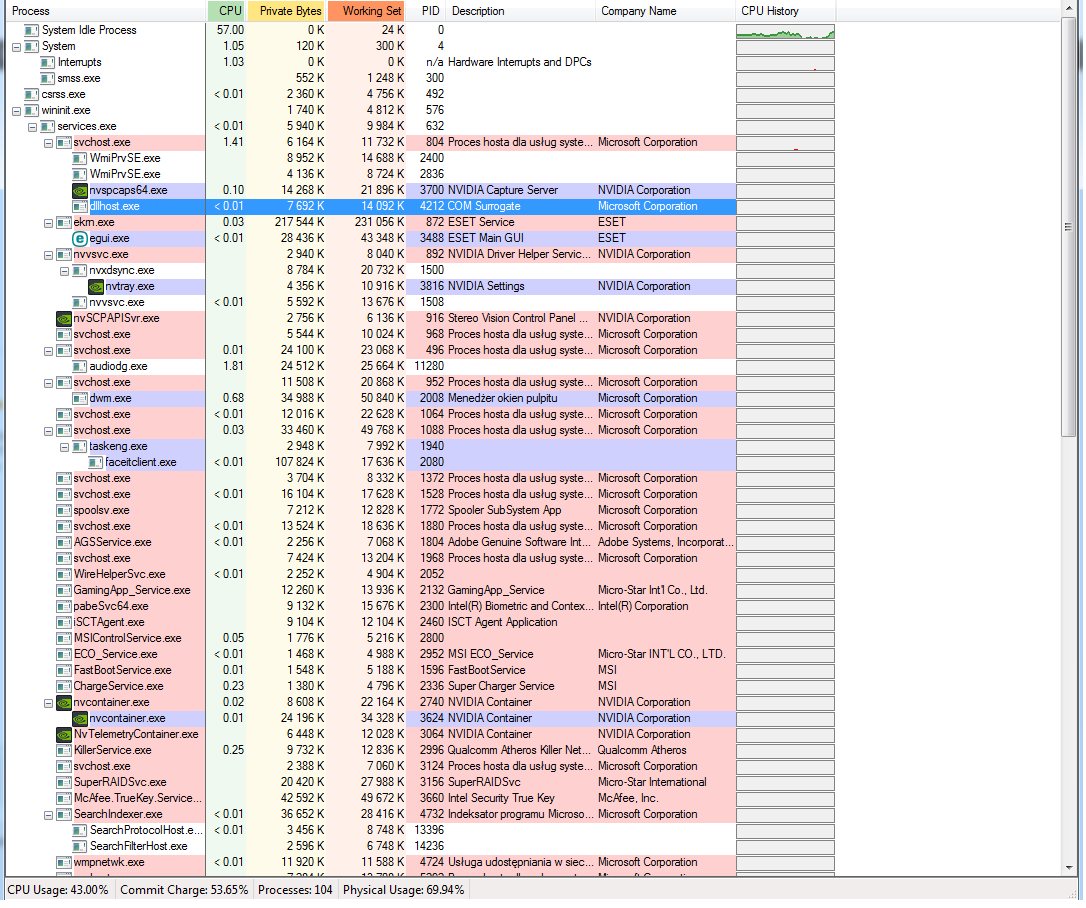Click the Interrupts process icon
1086x908 pixels.
[48, 62]
